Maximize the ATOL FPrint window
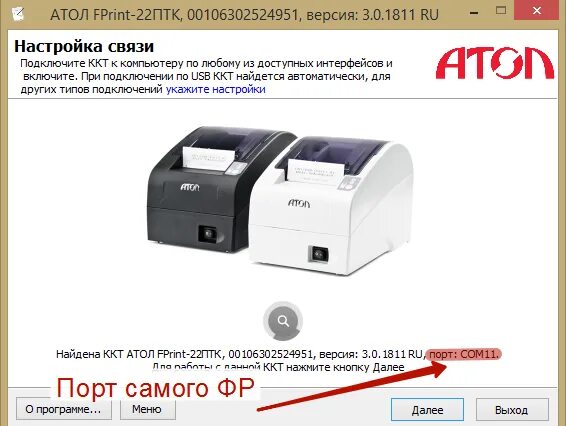The height and width of the screenshot is (426, 566). (501, 11)
